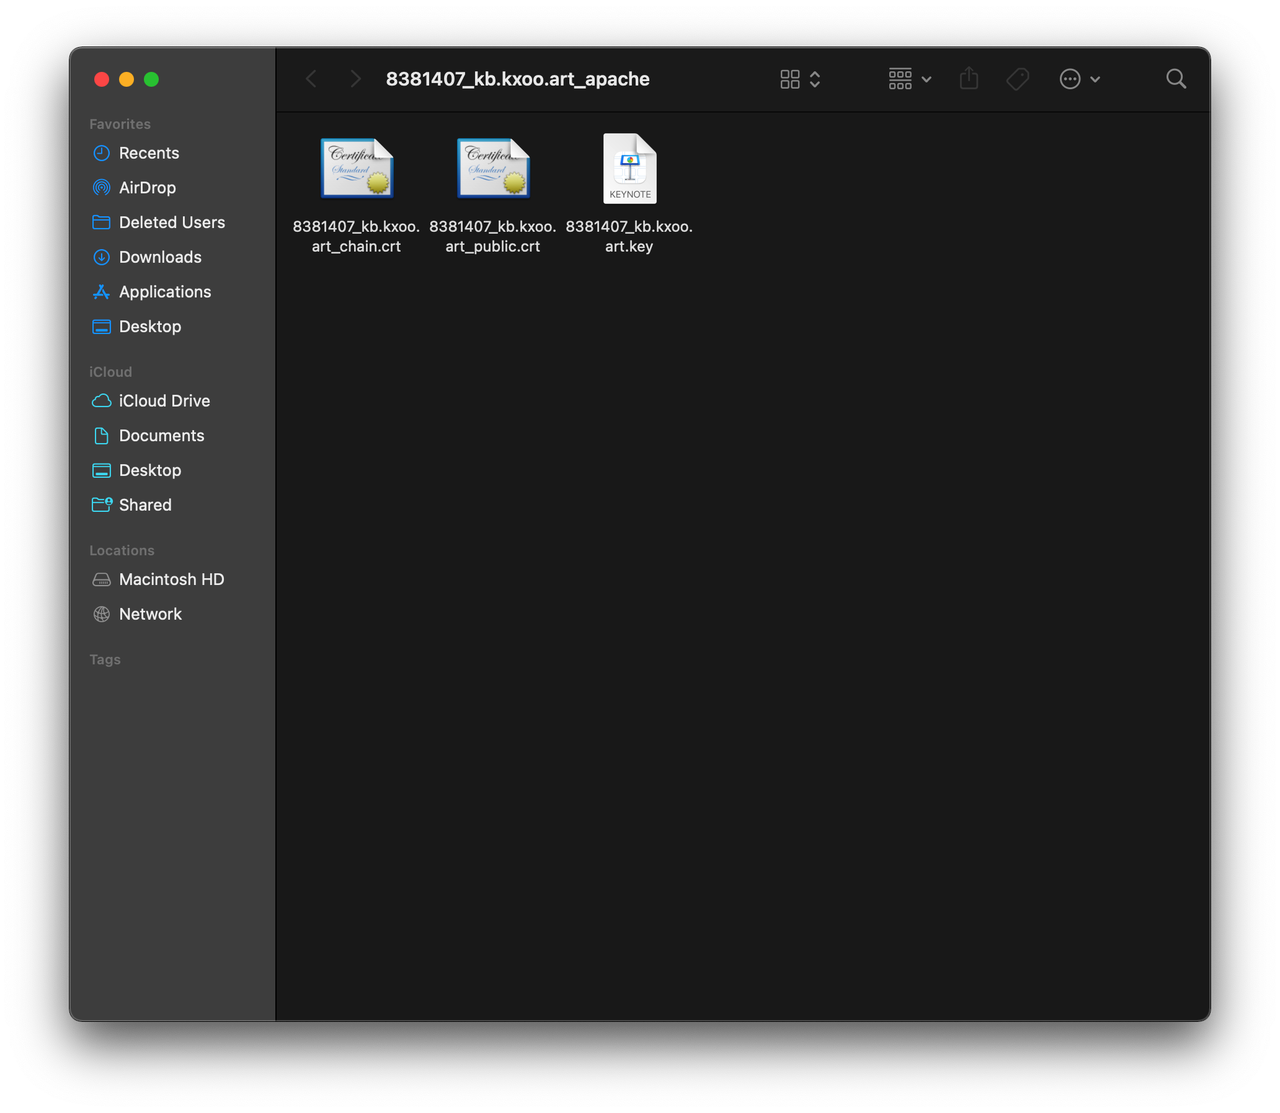Image resolution: width=1280 pixels, height=1113 pixels.
Task: Select Macintosh HD under Locations
Action: pyautogui.click(x=171, y=580)
